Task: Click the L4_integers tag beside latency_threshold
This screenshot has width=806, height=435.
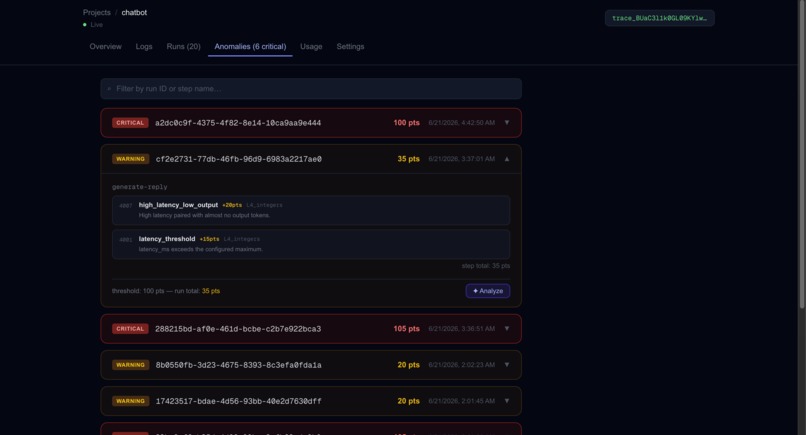Action: pos(242,239)
